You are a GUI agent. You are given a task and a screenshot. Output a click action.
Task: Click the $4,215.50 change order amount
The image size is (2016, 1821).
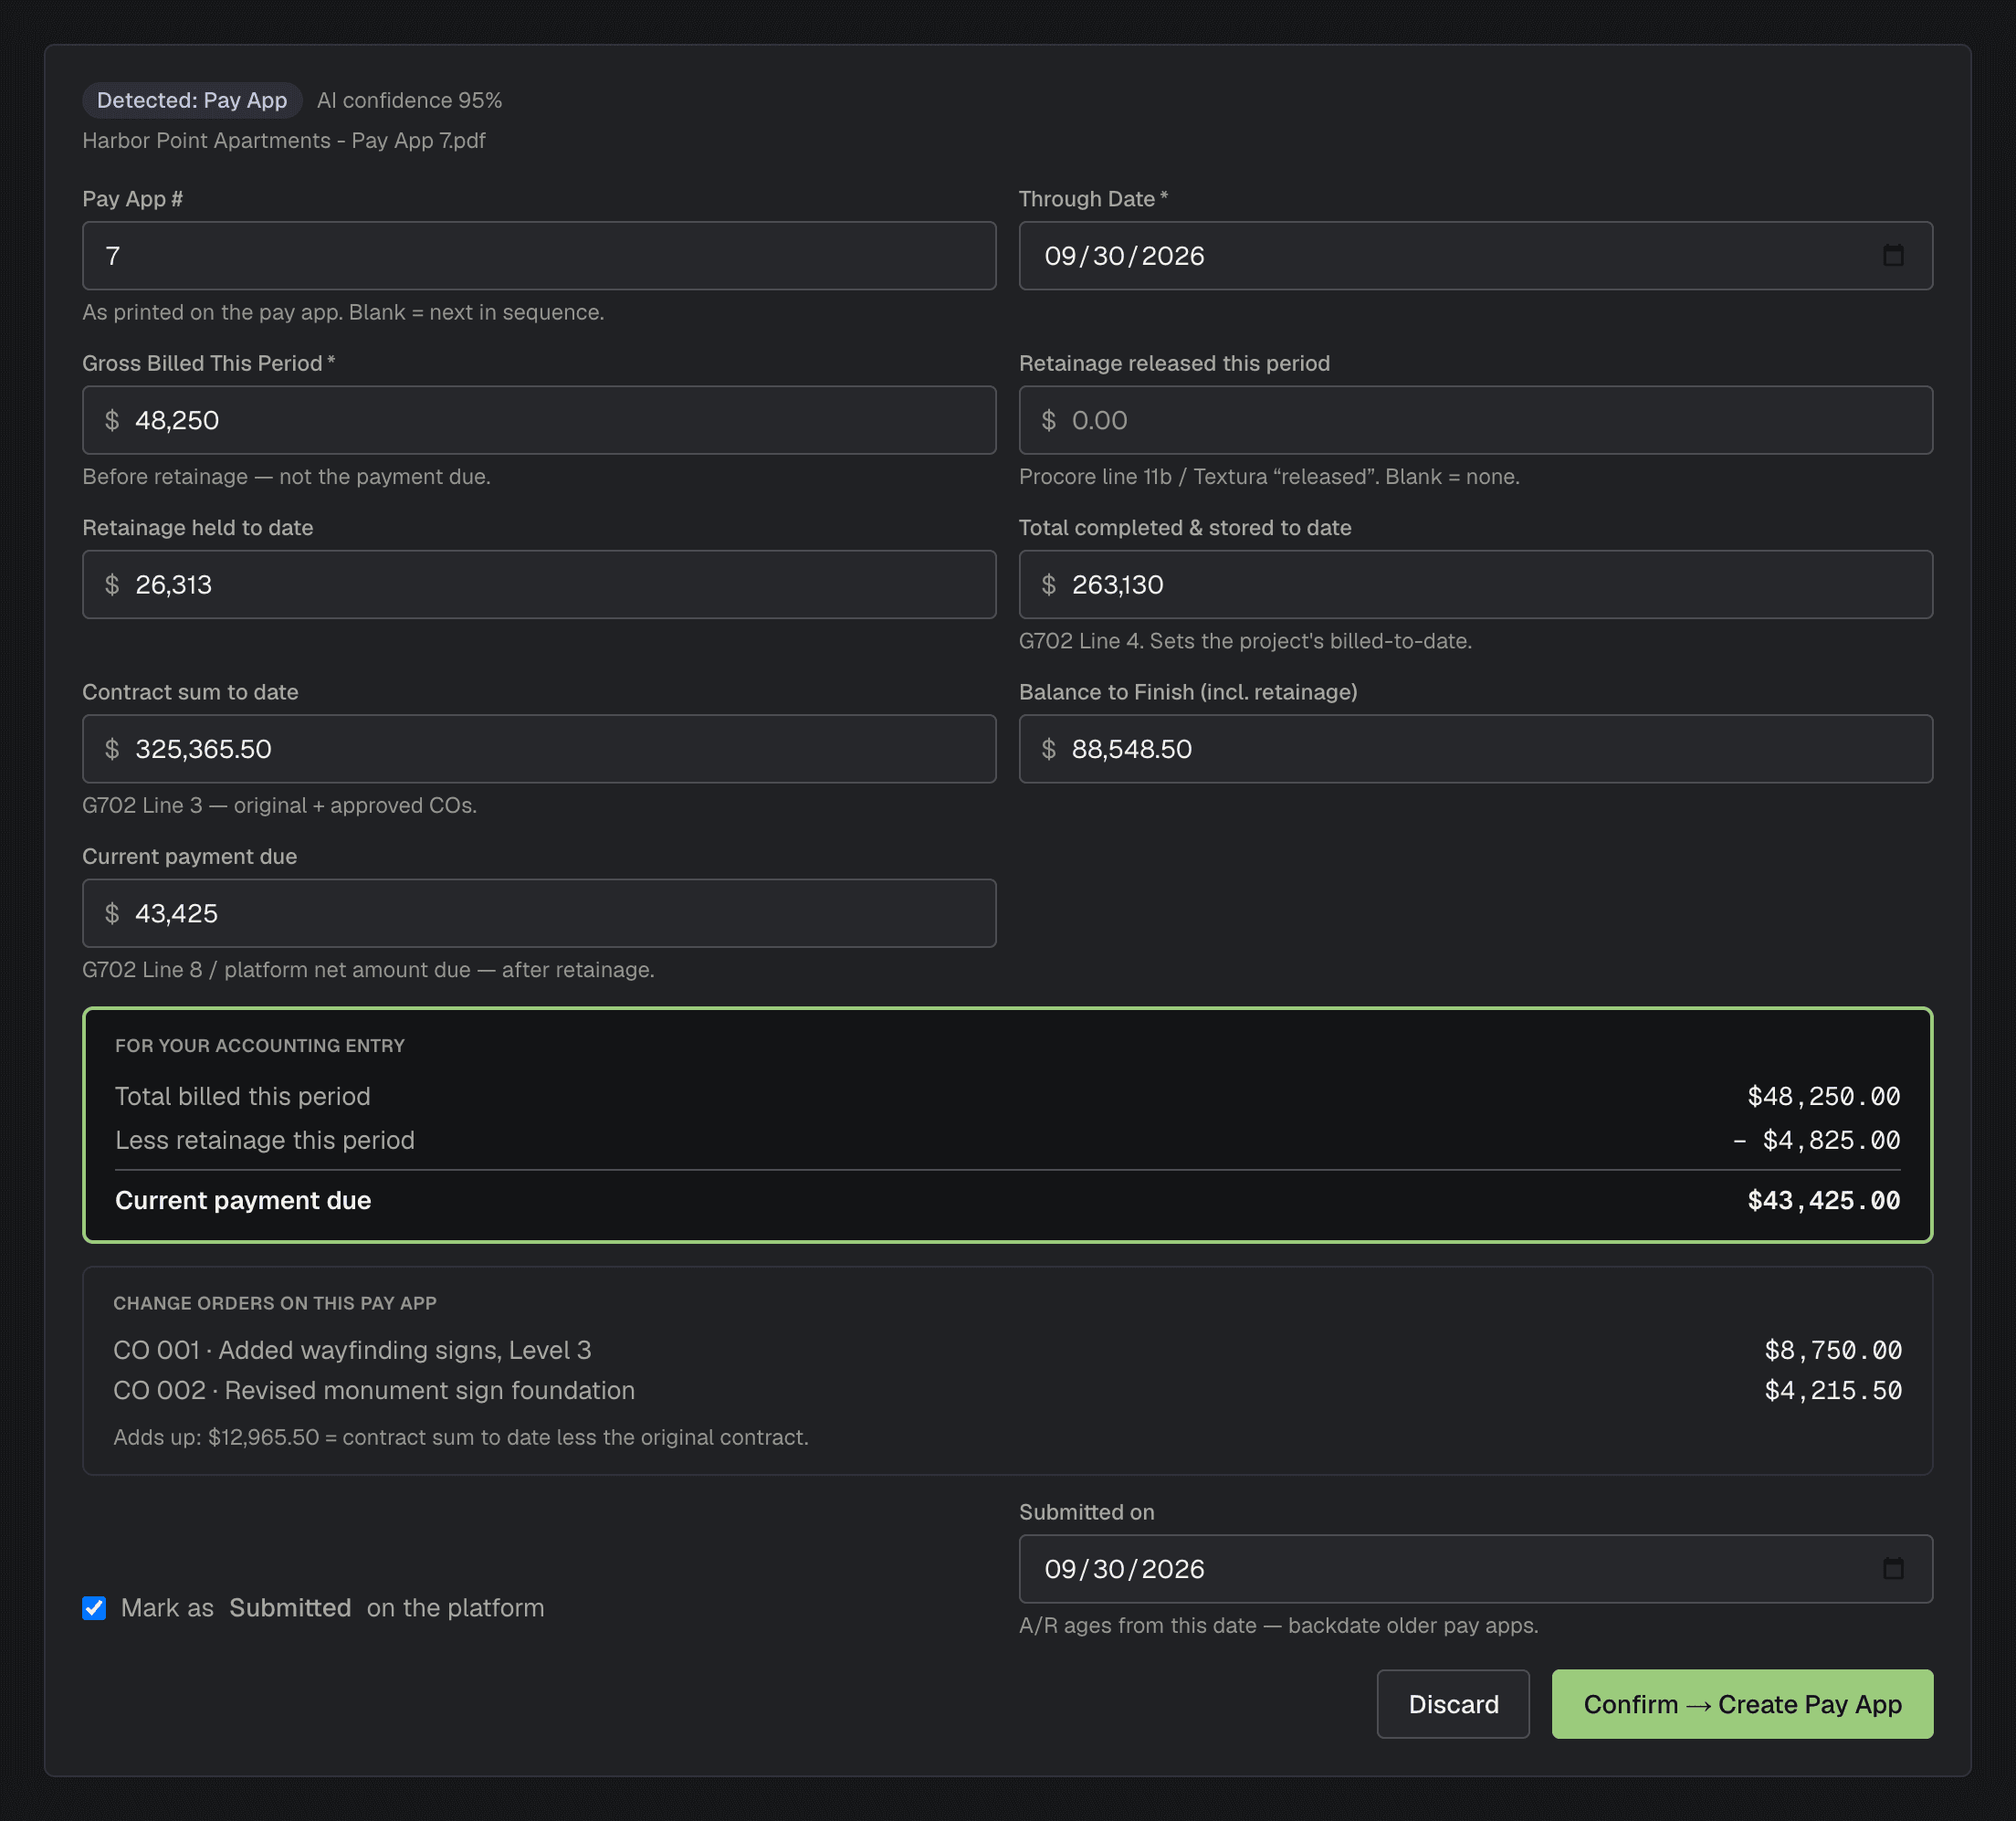coord(1832,1389)
